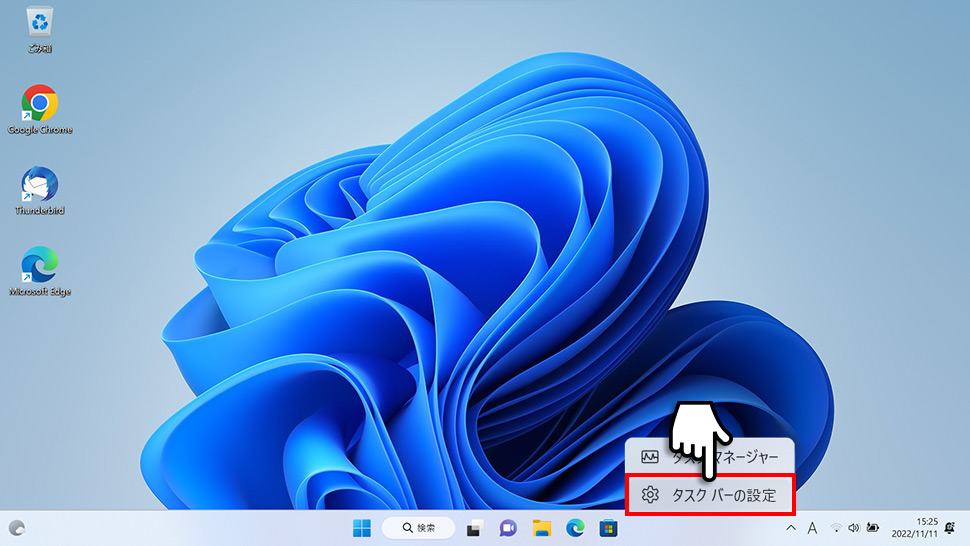The height and width of the screenshot is (546, 970).
Task: Open Task View in the taskbar
Action: [x=477, y=527]
